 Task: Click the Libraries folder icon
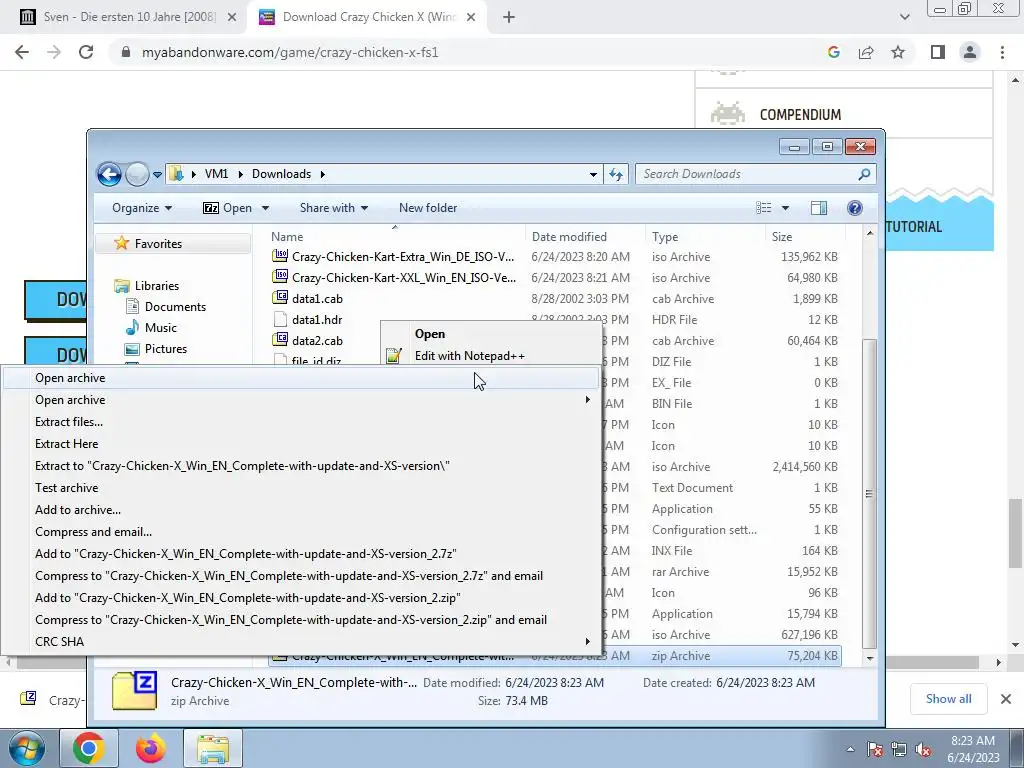121,285
